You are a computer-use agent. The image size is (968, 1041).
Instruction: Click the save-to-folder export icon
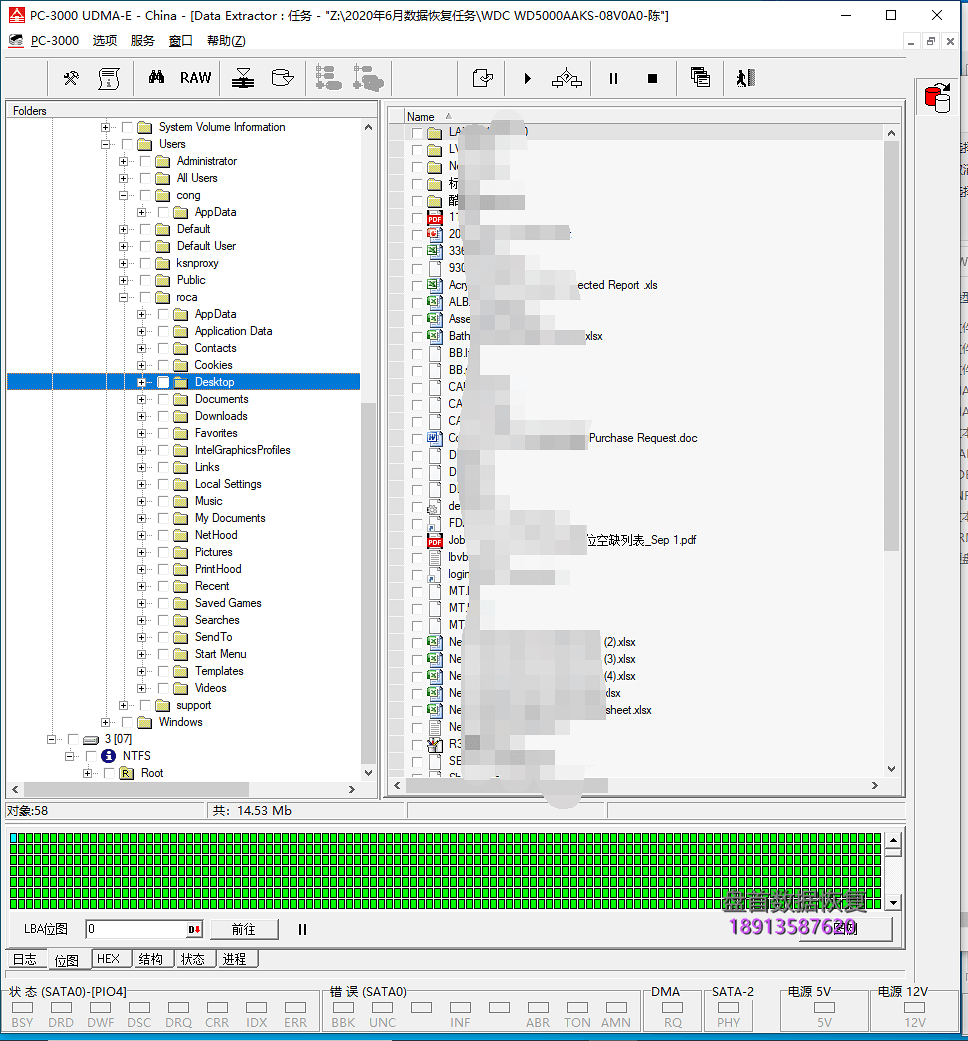pos(483,78)
